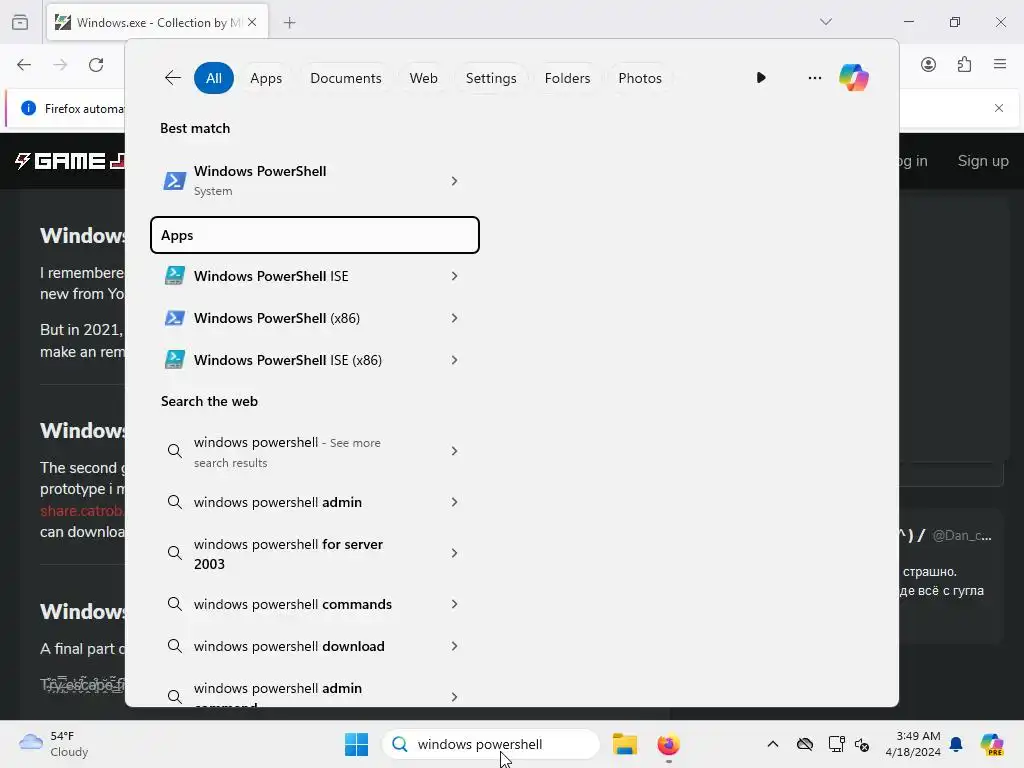Expand Windows PowerShell best match details
The height and width of the screenshot is (768, 1024).
pos(454,181)
